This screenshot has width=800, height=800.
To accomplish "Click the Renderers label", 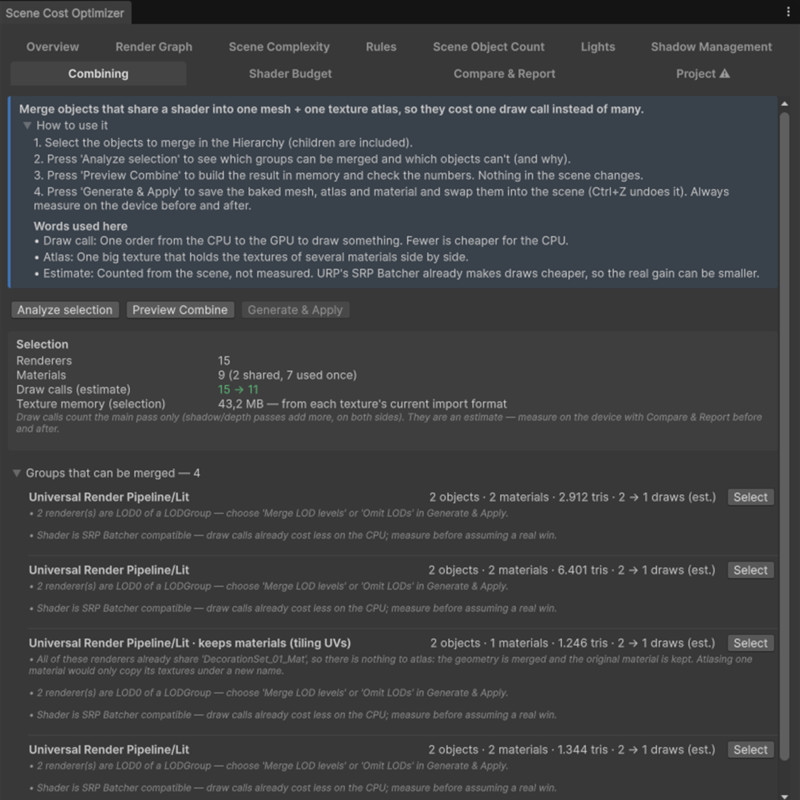I will click(44, 361).
